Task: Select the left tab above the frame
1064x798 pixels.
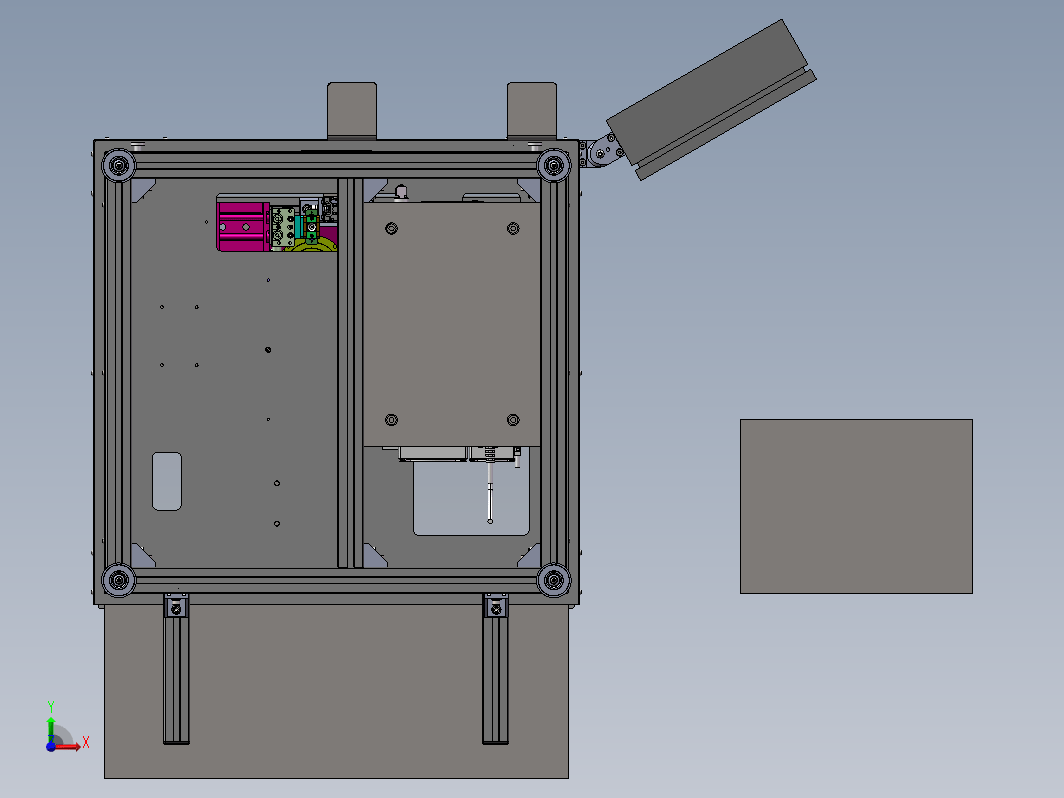Action: coord(352,111)
